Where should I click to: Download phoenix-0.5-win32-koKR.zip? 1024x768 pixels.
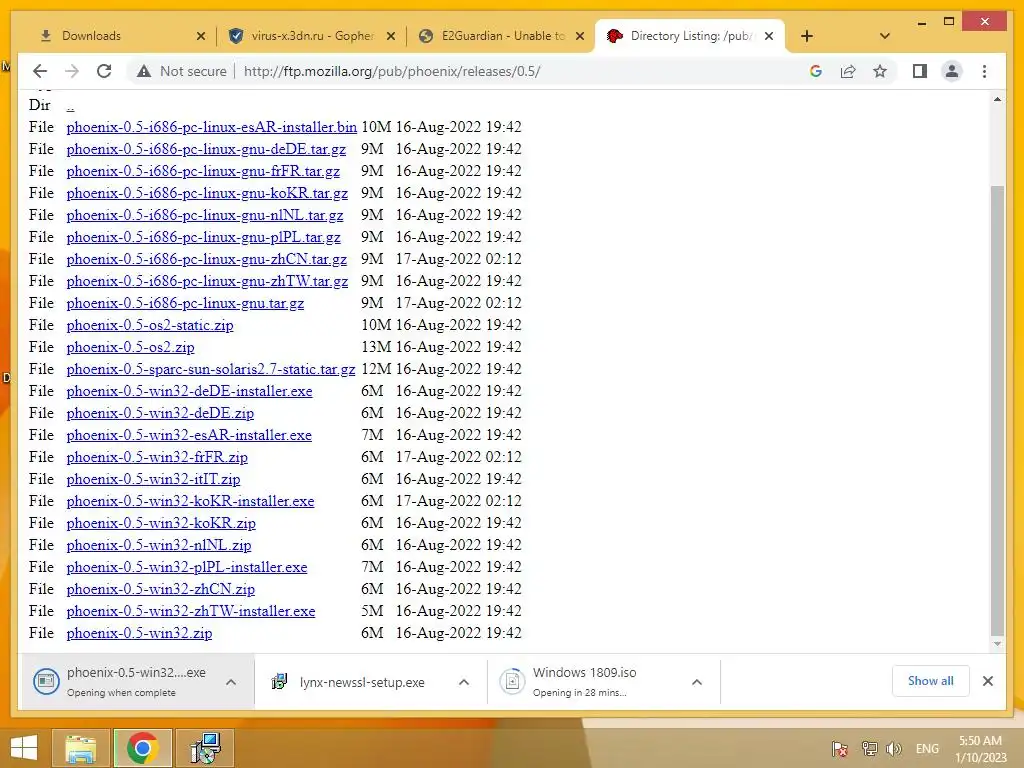tap(161, 524)
